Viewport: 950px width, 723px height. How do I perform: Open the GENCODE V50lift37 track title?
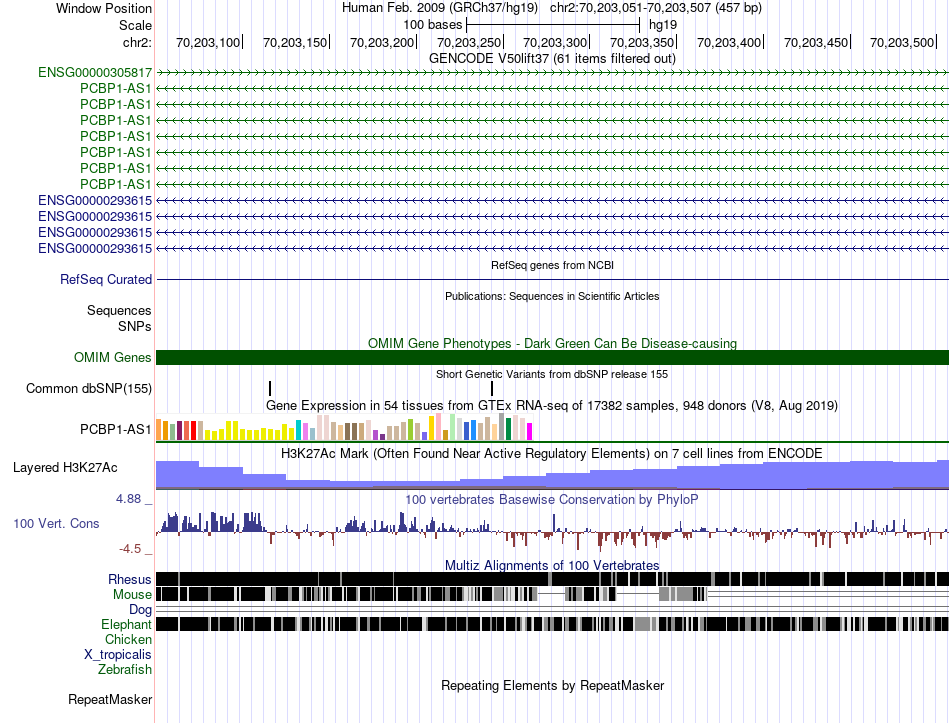click(x=552, y=58)
